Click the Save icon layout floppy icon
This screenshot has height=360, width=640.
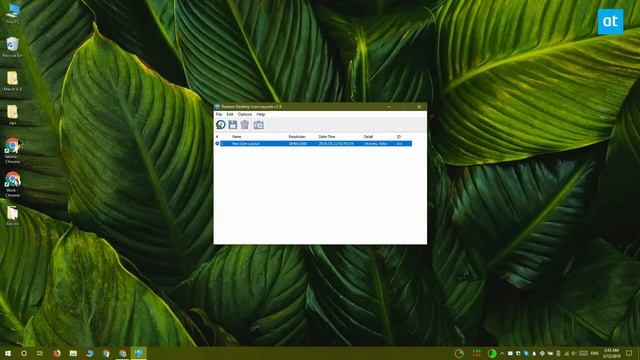point(233,125)
